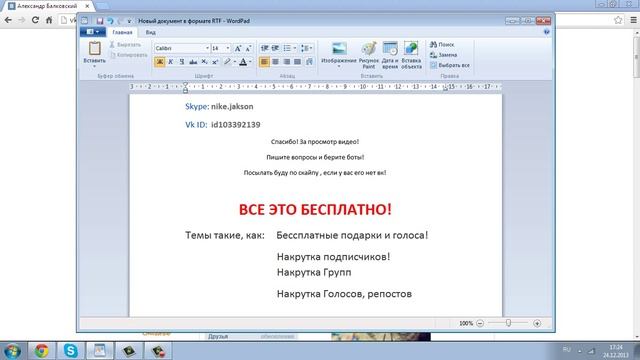
Task: Justify the paragraph text
Action: click(298, 62)
